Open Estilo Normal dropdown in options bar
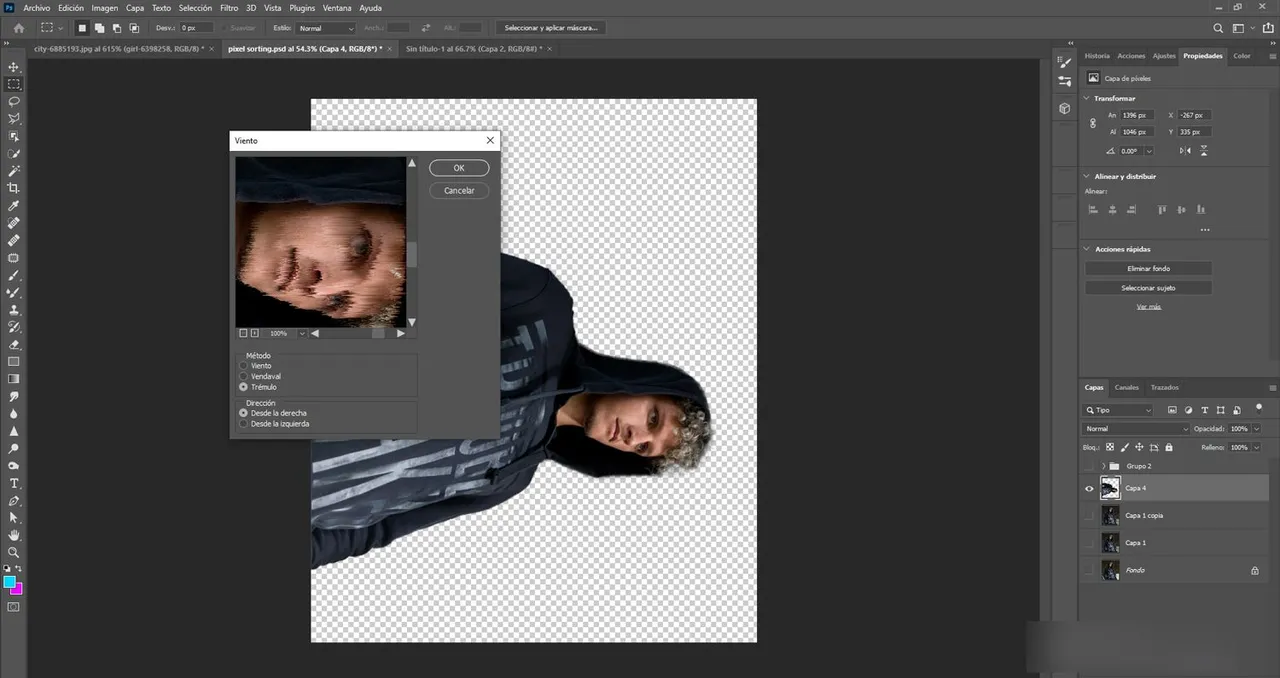1280x678 pixels. pos(325,28)
